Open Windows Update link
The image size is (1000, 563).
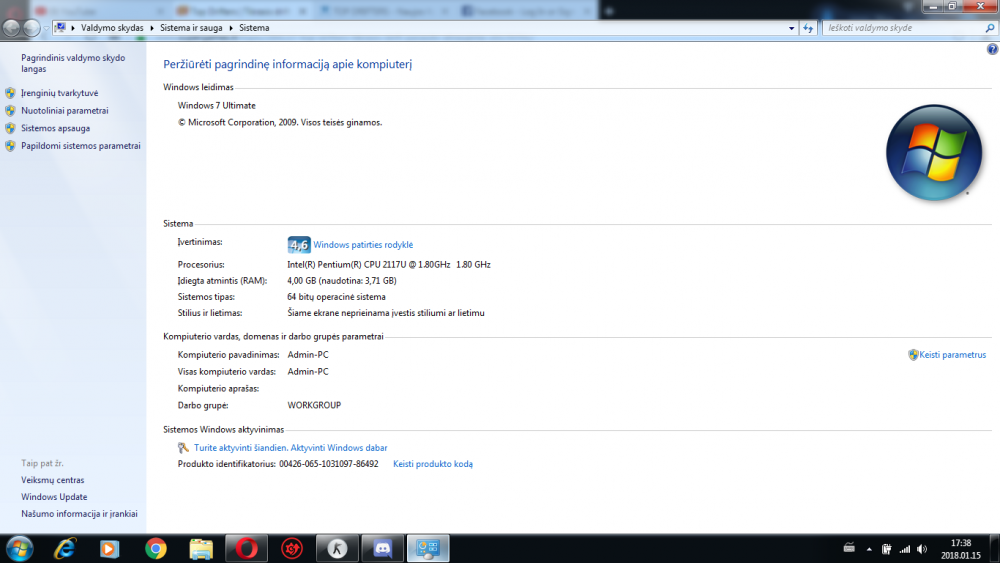(54, 497)
